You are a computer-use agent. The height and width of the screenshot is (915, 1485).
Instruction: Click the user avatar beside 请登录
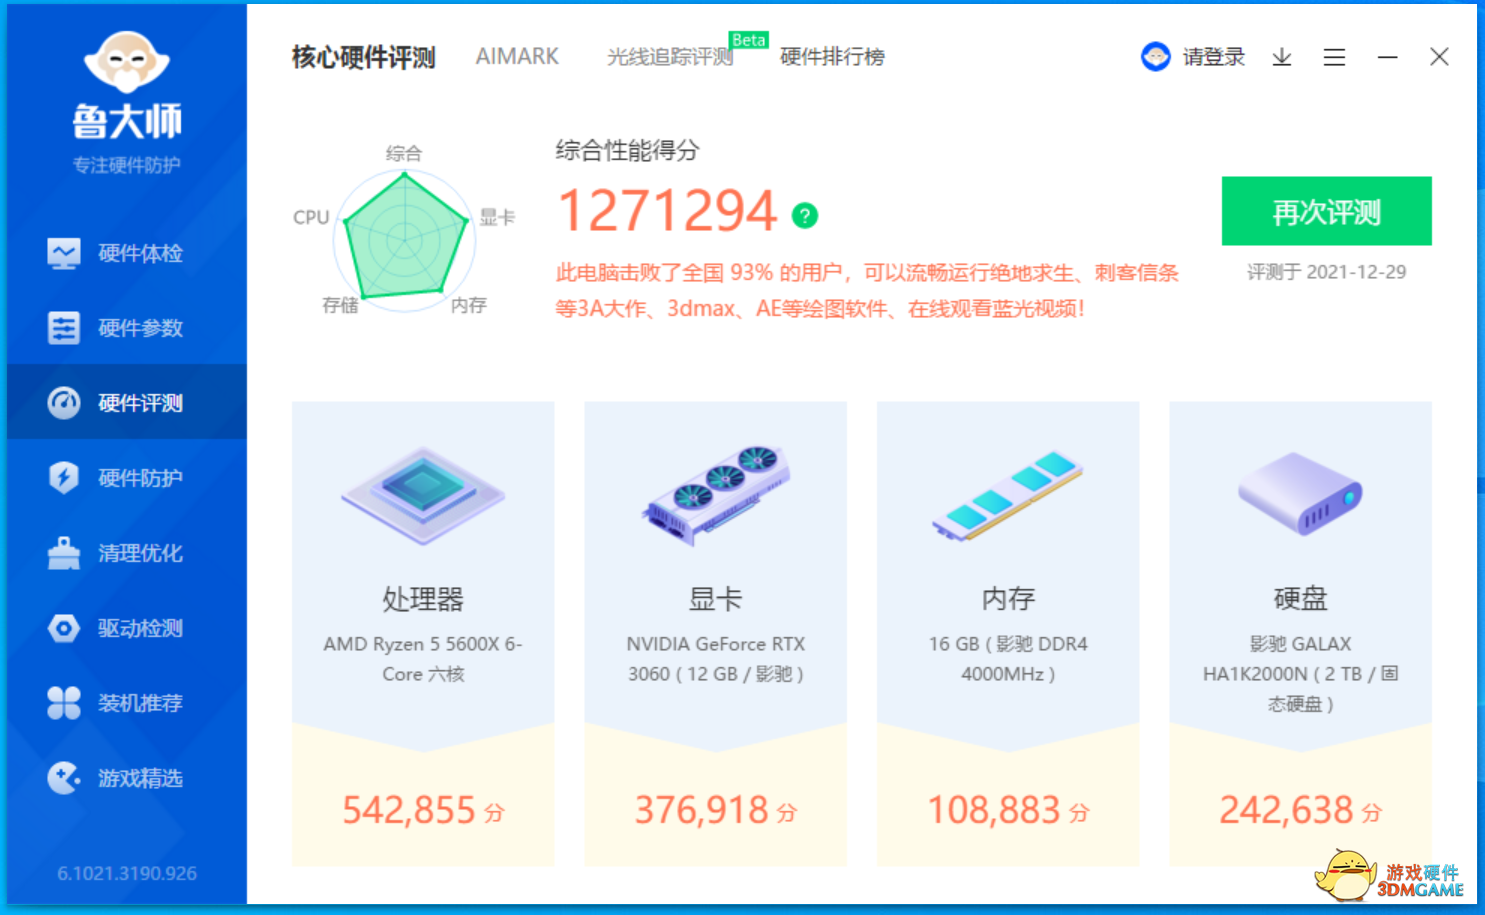tap(1156, 57)
